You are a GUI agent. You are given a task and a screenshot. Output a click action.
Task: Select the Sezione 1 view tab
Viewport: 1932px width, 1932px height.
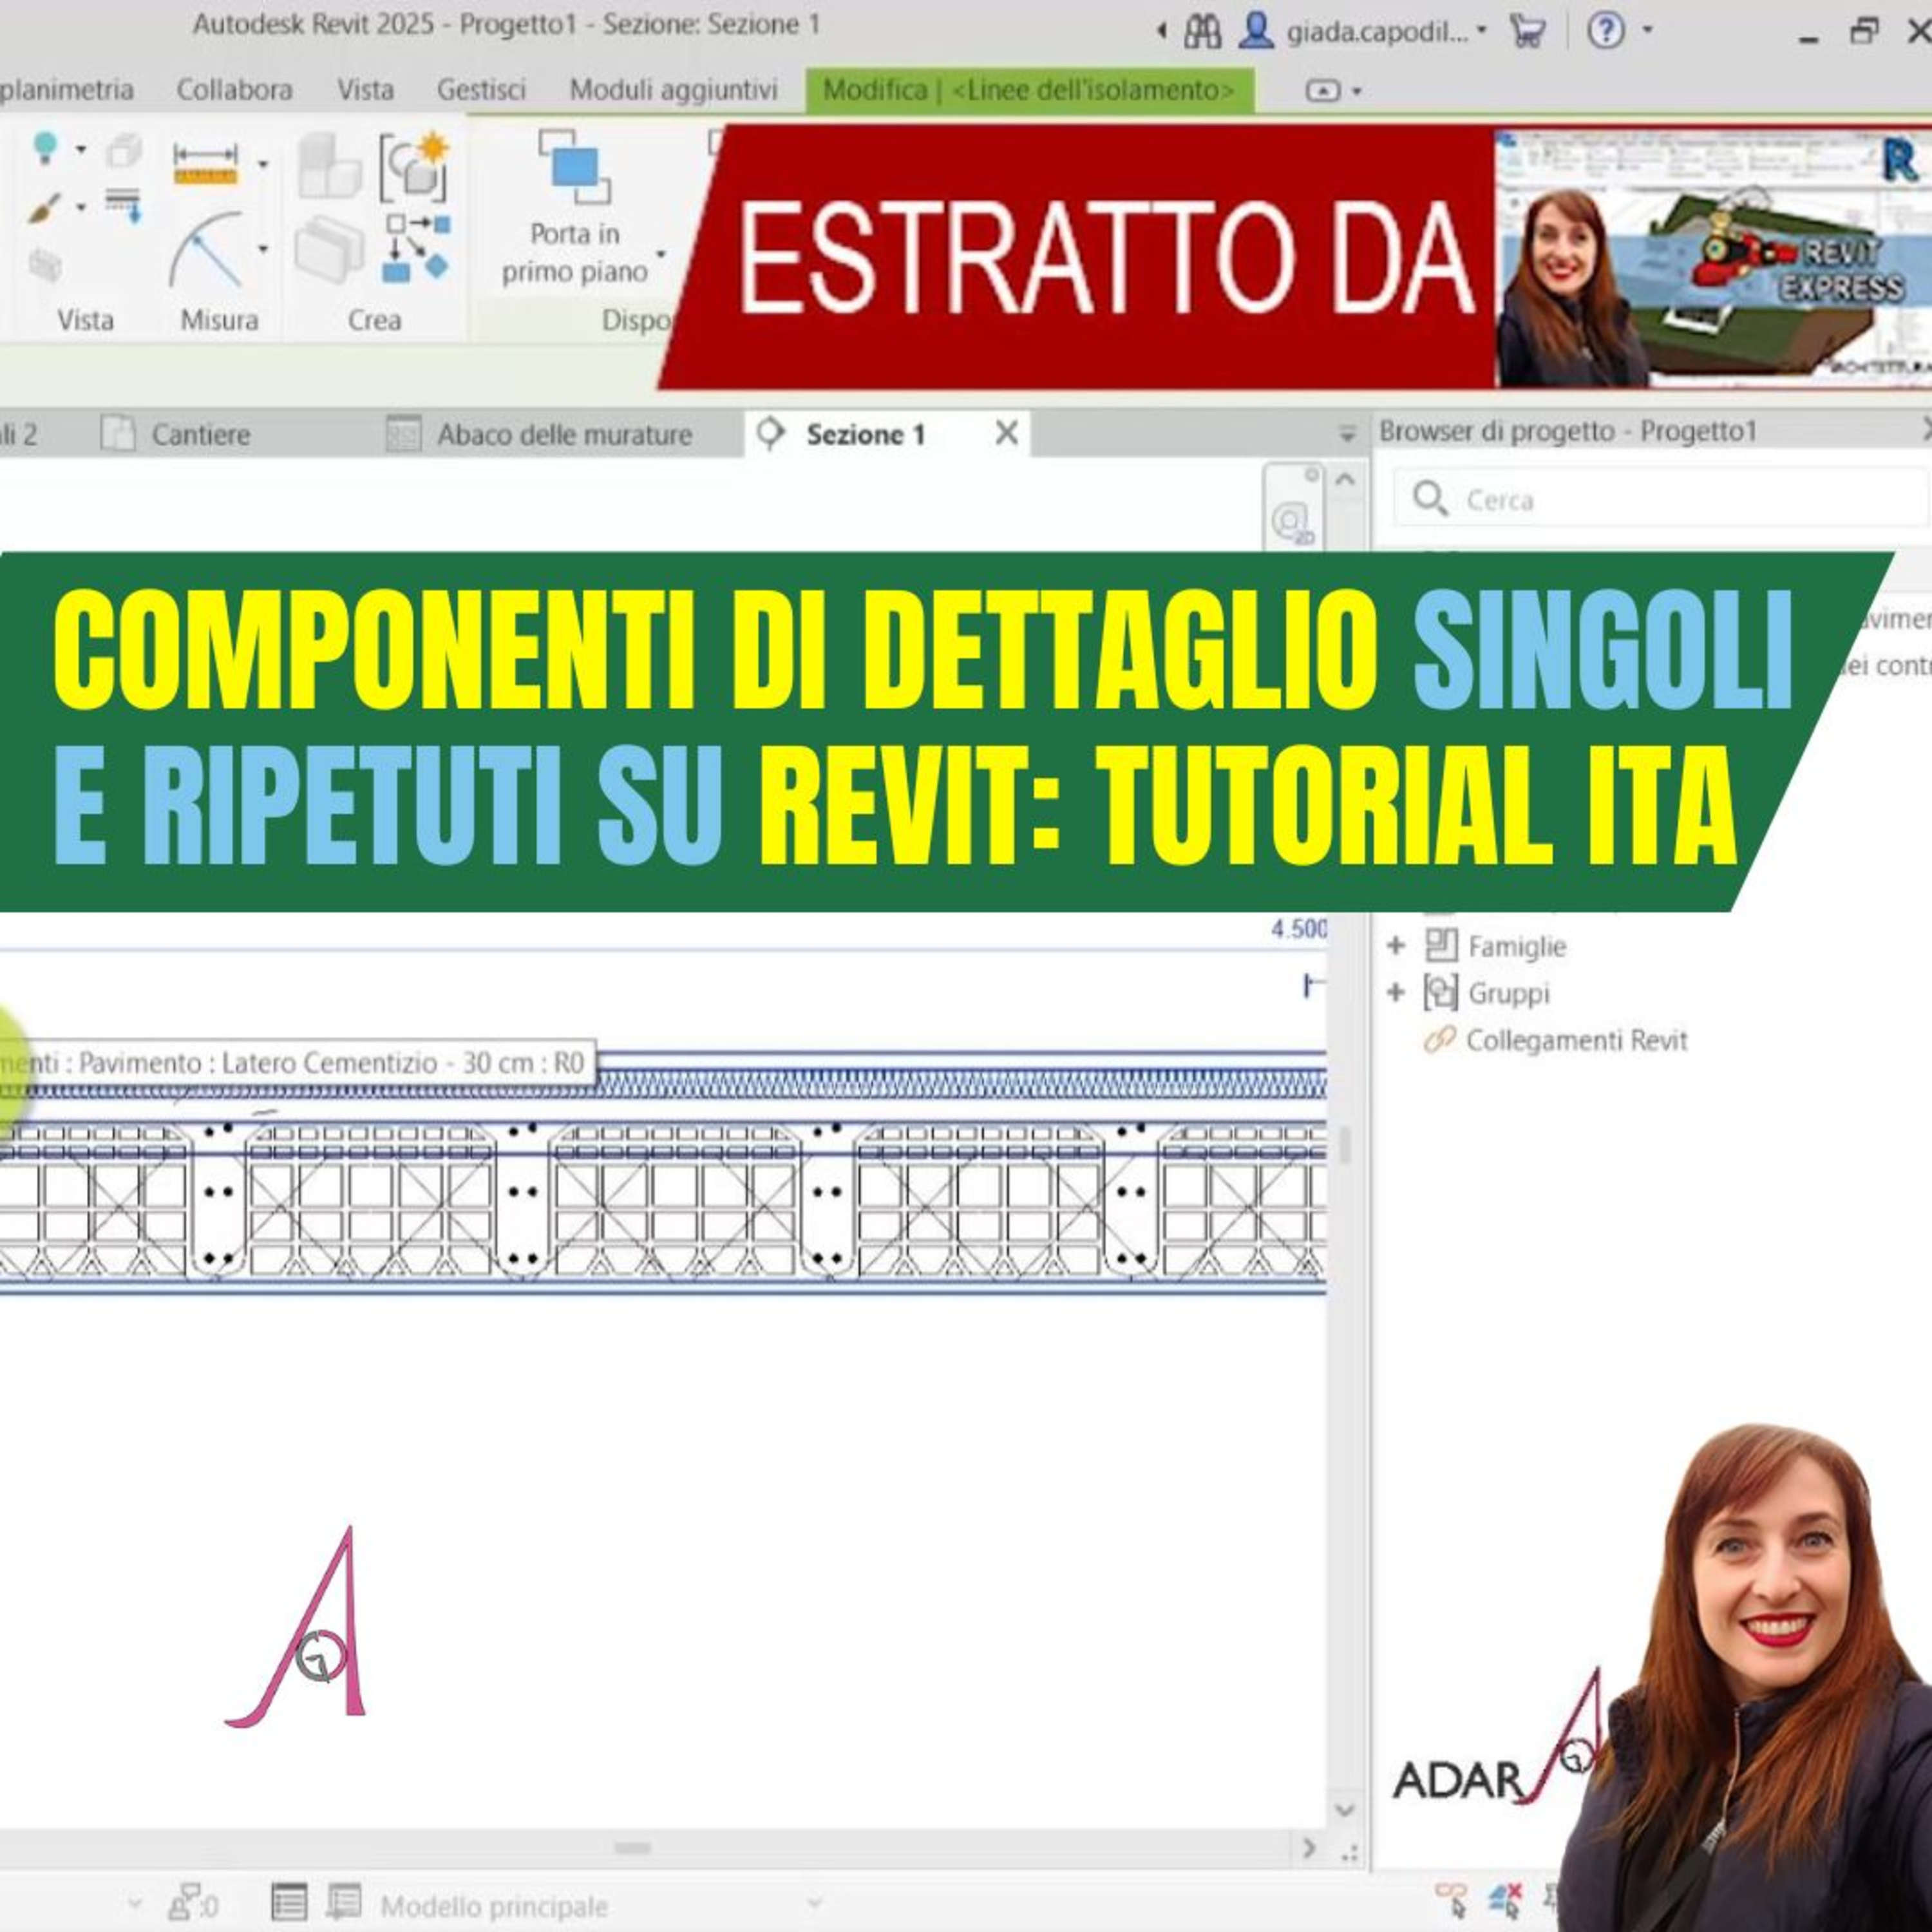pyautogui.click(x=865, y=434)
